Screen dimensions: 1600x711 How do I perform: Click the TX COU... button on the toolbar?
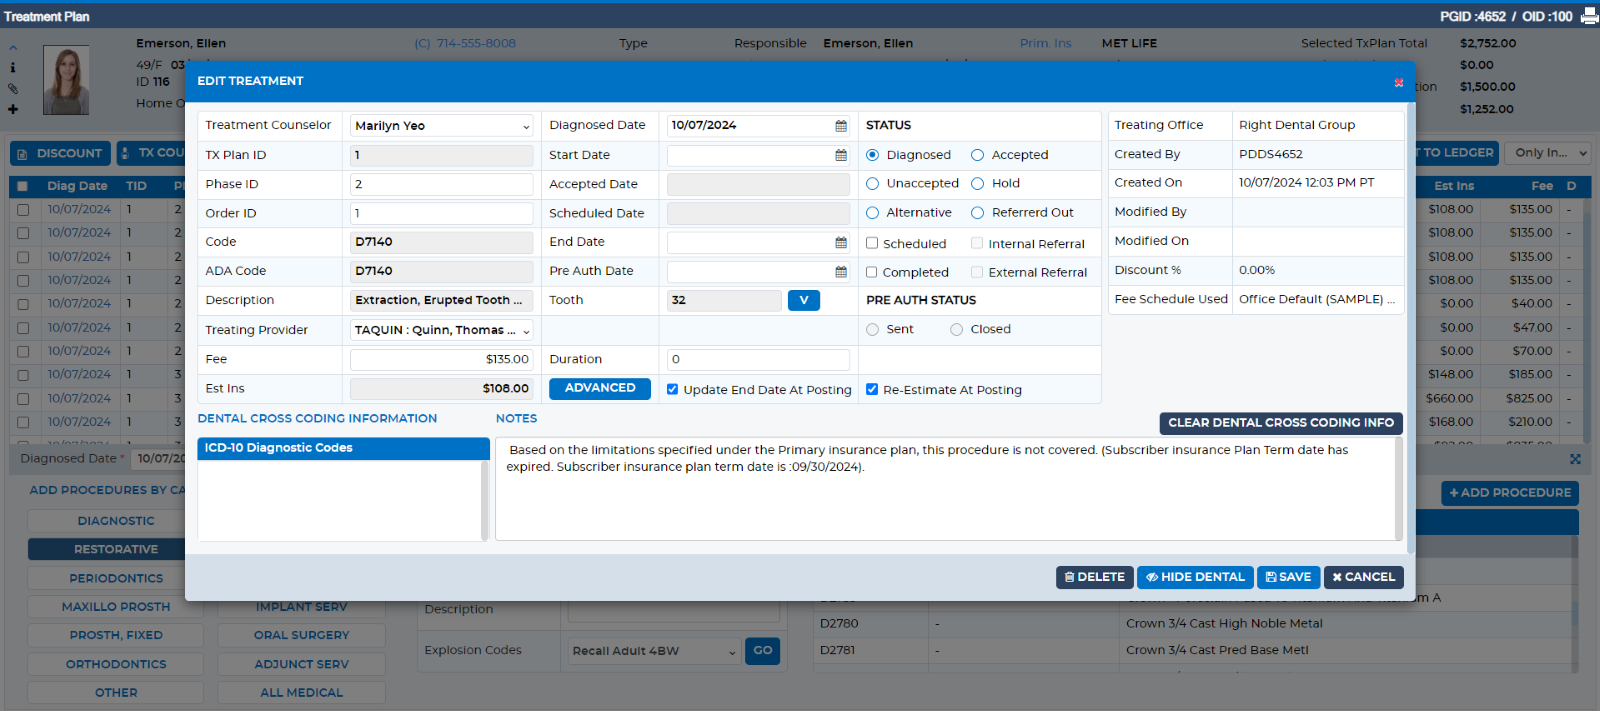[152, 153]
